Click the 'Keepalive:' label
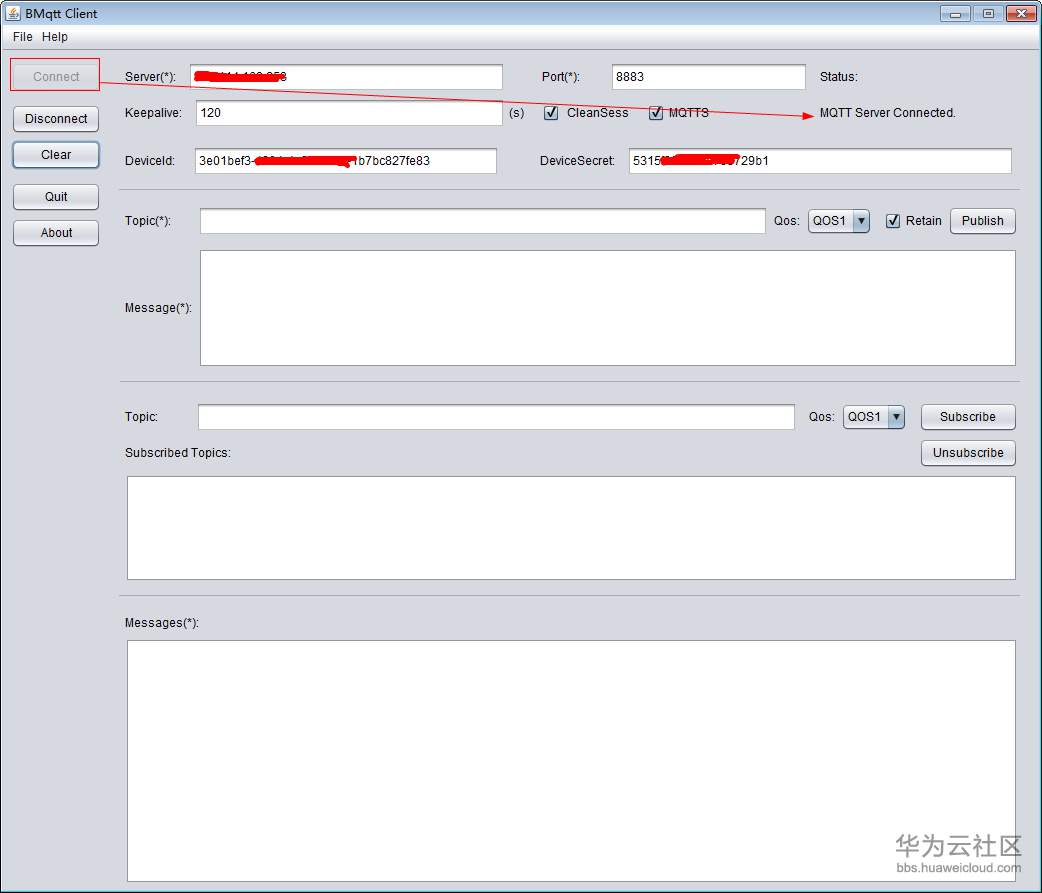This screenshot has width=1042, height=893. (153, 113)
